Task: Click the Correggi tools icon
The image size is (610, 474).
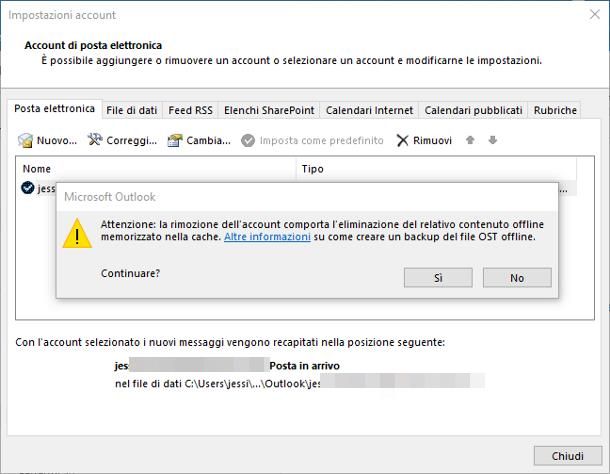Action: [x=95, y=139]
